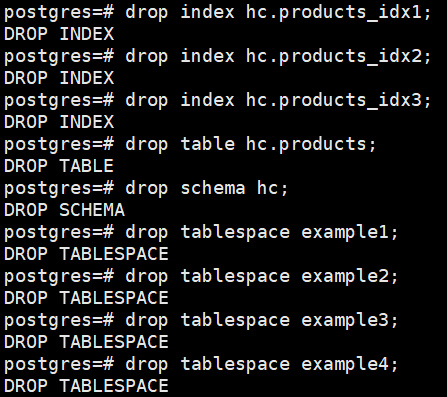
Task: Click the first DROP INDEX output line
Action: click(59, 34)
